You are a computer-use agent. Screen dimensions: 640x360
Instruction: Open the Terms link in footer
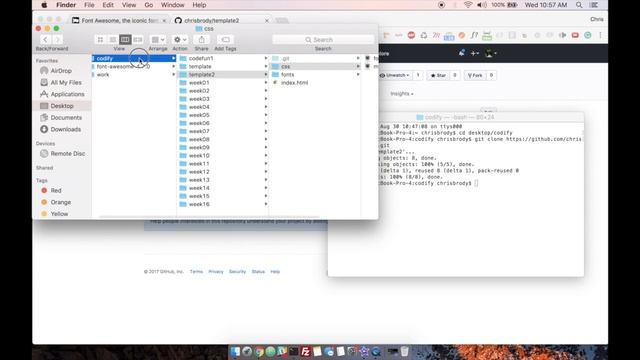click(x=196, y=272)
